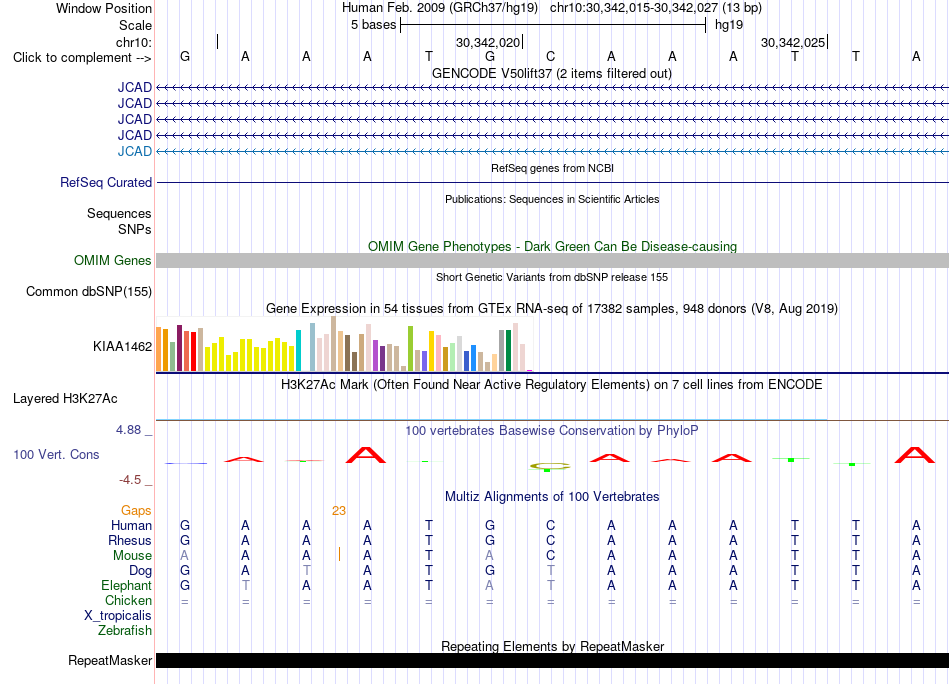
Task: Click the '5 bases' scale label
Action: coord(373,25)
